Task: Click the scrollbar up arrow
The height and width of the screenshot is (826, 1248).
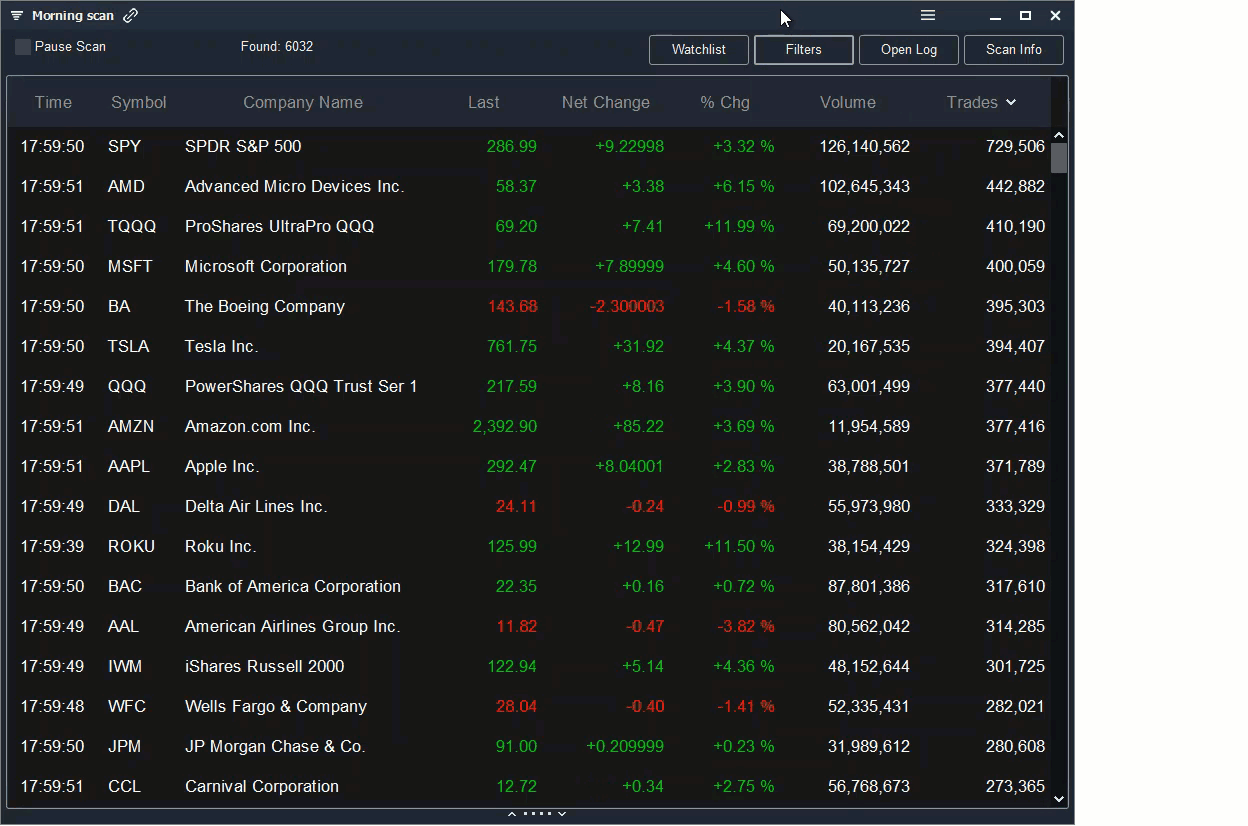Action: (x=1059, y=133)
